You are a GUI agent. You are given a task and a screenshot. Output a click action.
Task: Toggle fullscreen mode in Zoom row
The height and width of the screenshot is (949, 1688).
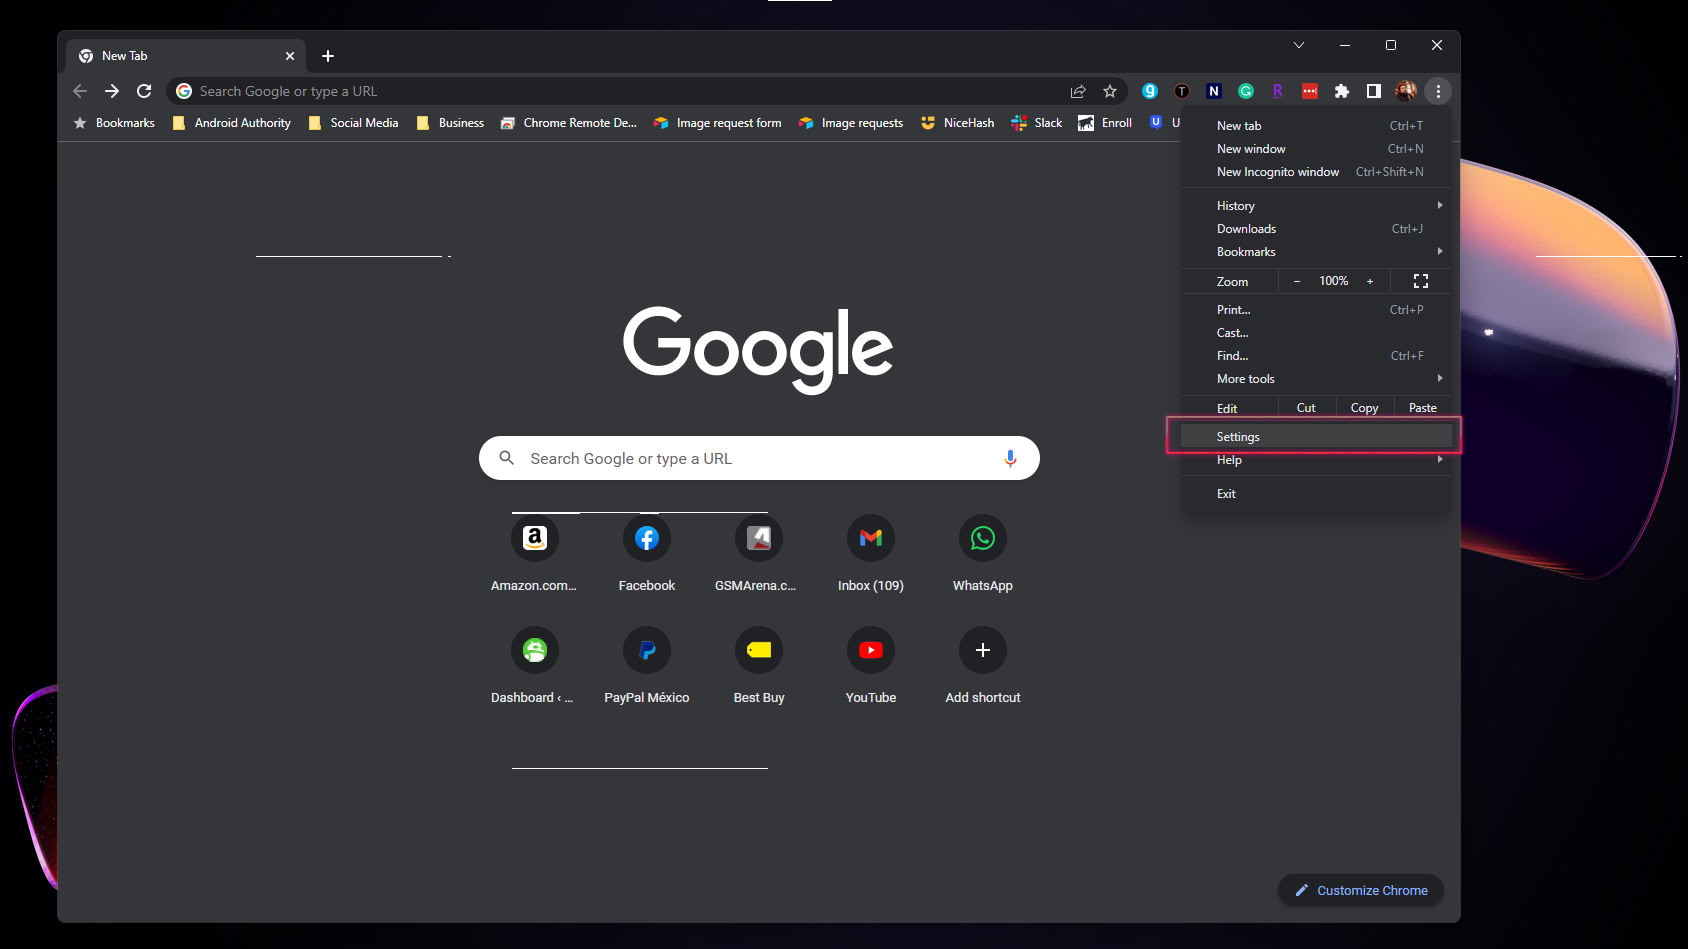pyautogui.click(x=1420, y=281)
